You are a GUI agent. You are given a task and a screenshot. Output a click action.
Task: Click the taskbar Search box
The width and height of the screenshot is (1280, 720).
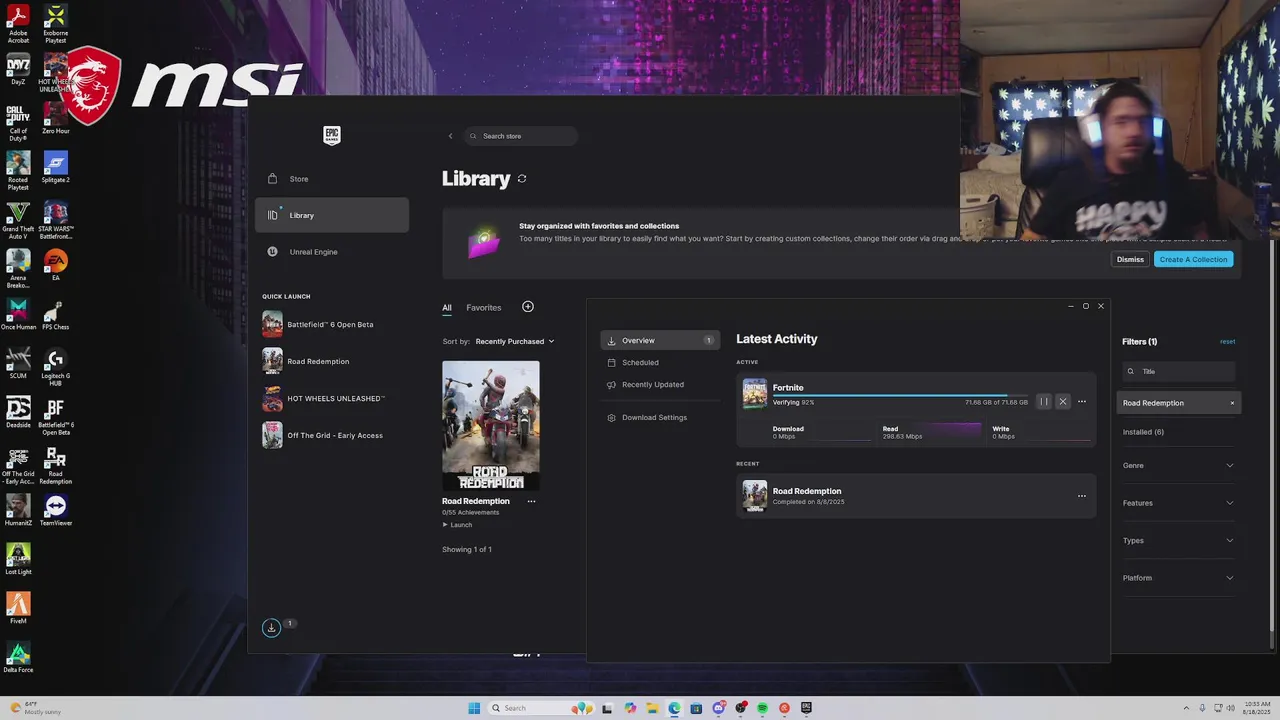pyautogui.click(x=541, y=708)
